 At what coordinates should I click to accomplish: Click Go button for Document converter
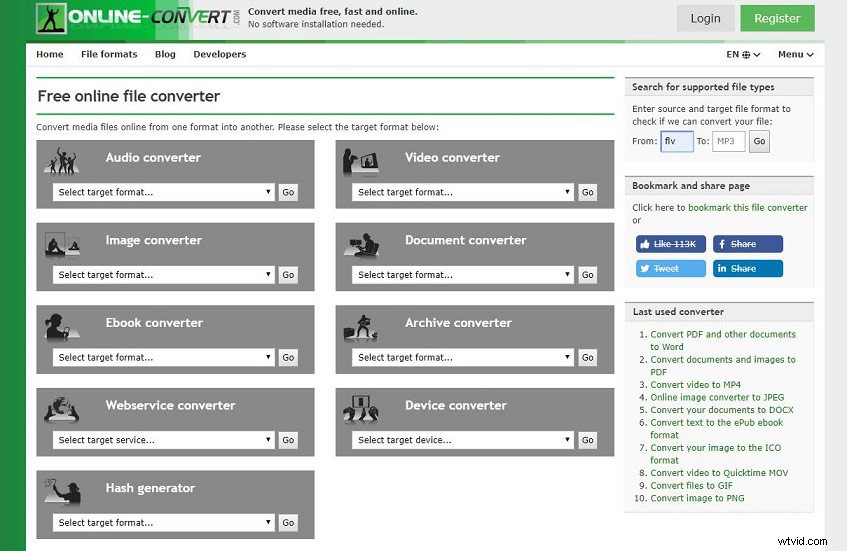pos(588,275)
